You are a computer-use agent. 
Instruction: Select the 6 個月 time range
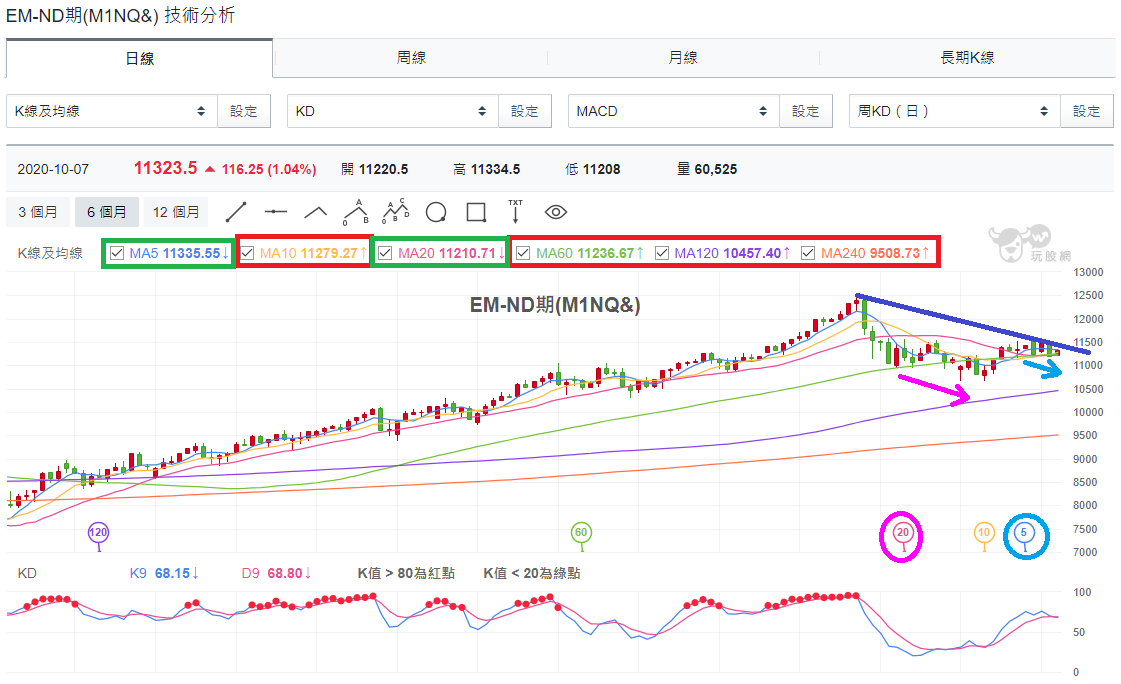tap(107, 212)
